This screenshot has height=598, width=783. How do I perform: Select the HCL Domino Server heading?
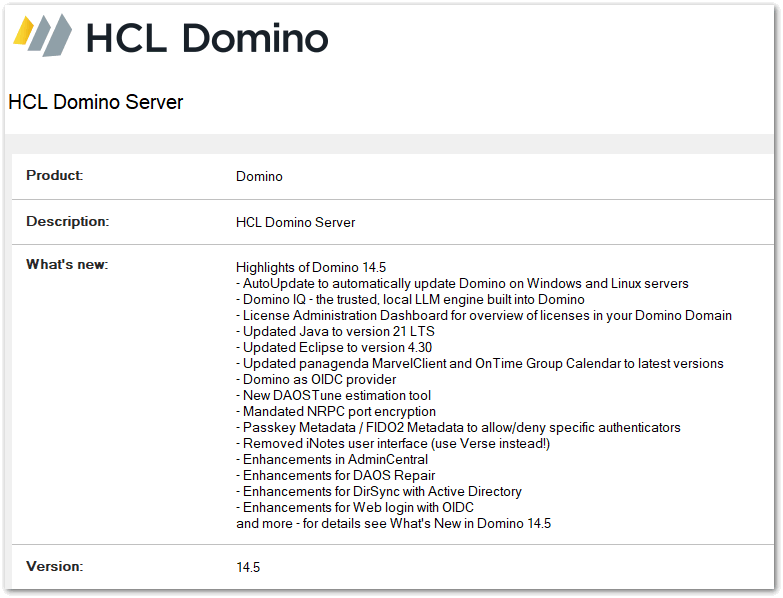click(x=96, y=102)
